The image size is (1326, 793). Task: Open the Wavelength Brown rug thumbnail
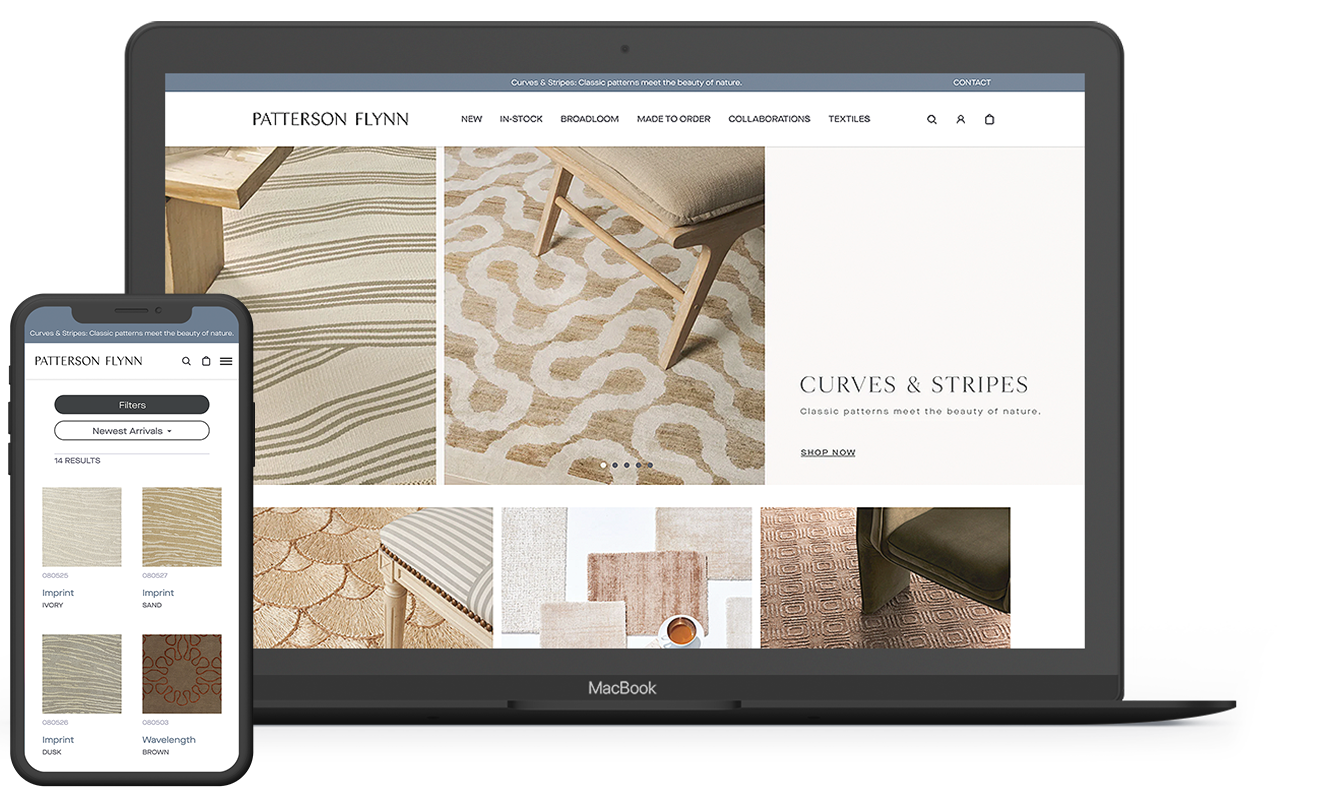(x=182, y=674)
